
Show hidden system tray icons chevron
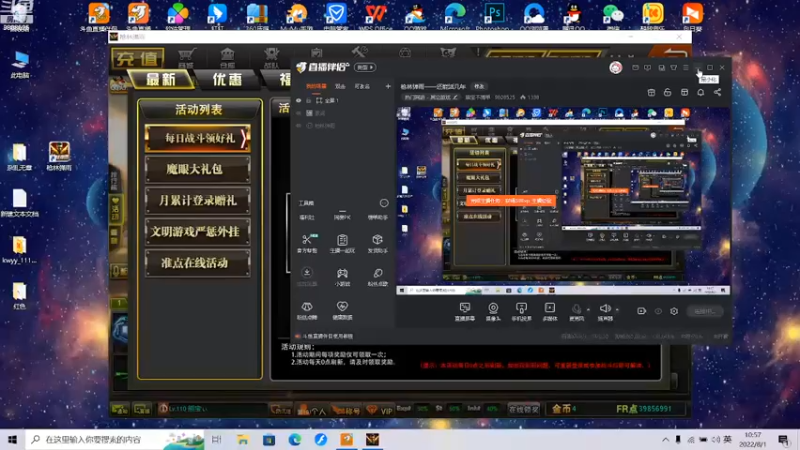[x=665, y=439]
